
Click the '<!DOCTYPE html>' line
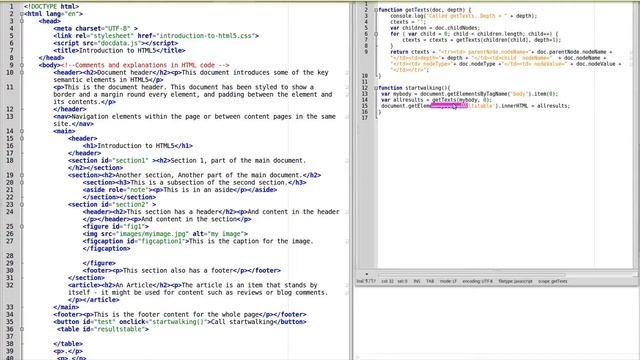[51, 7]
